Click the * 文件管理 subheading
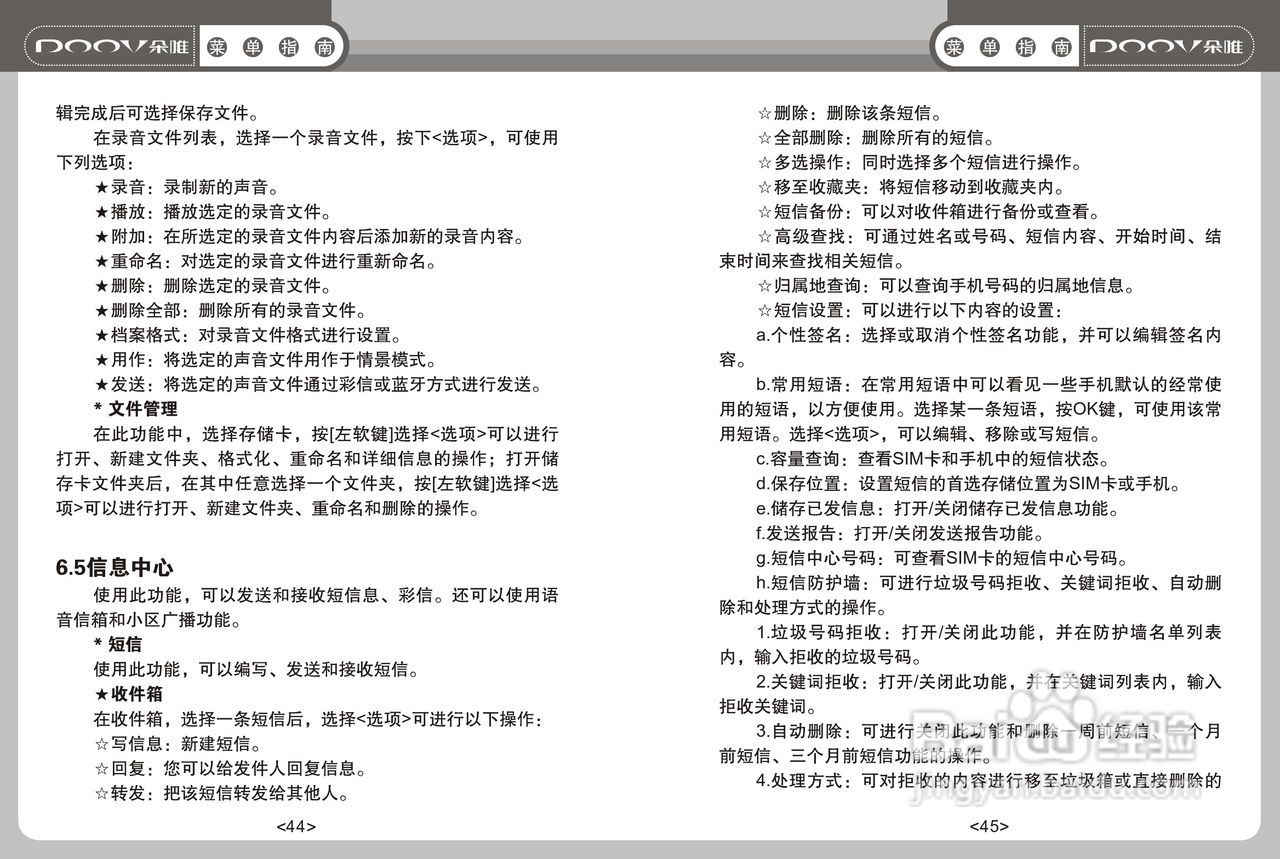This screenshot has width=1280, height=859. [x=136, y=409]
